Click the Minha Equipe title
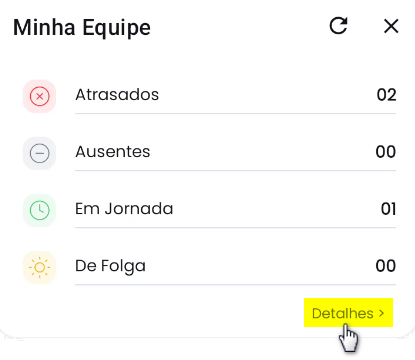 [x=82, y=27]
